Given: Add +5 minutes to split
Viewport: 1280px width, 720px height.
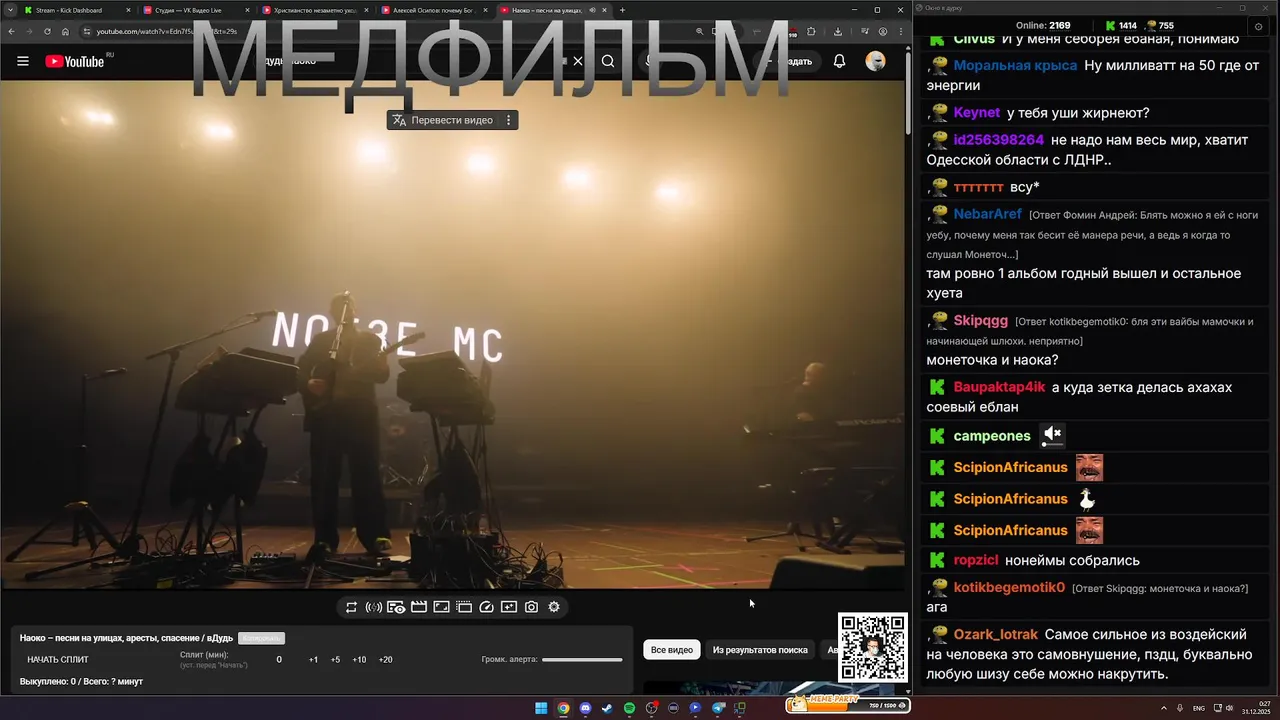Looking at the screenshot, I should click(335, 660).
